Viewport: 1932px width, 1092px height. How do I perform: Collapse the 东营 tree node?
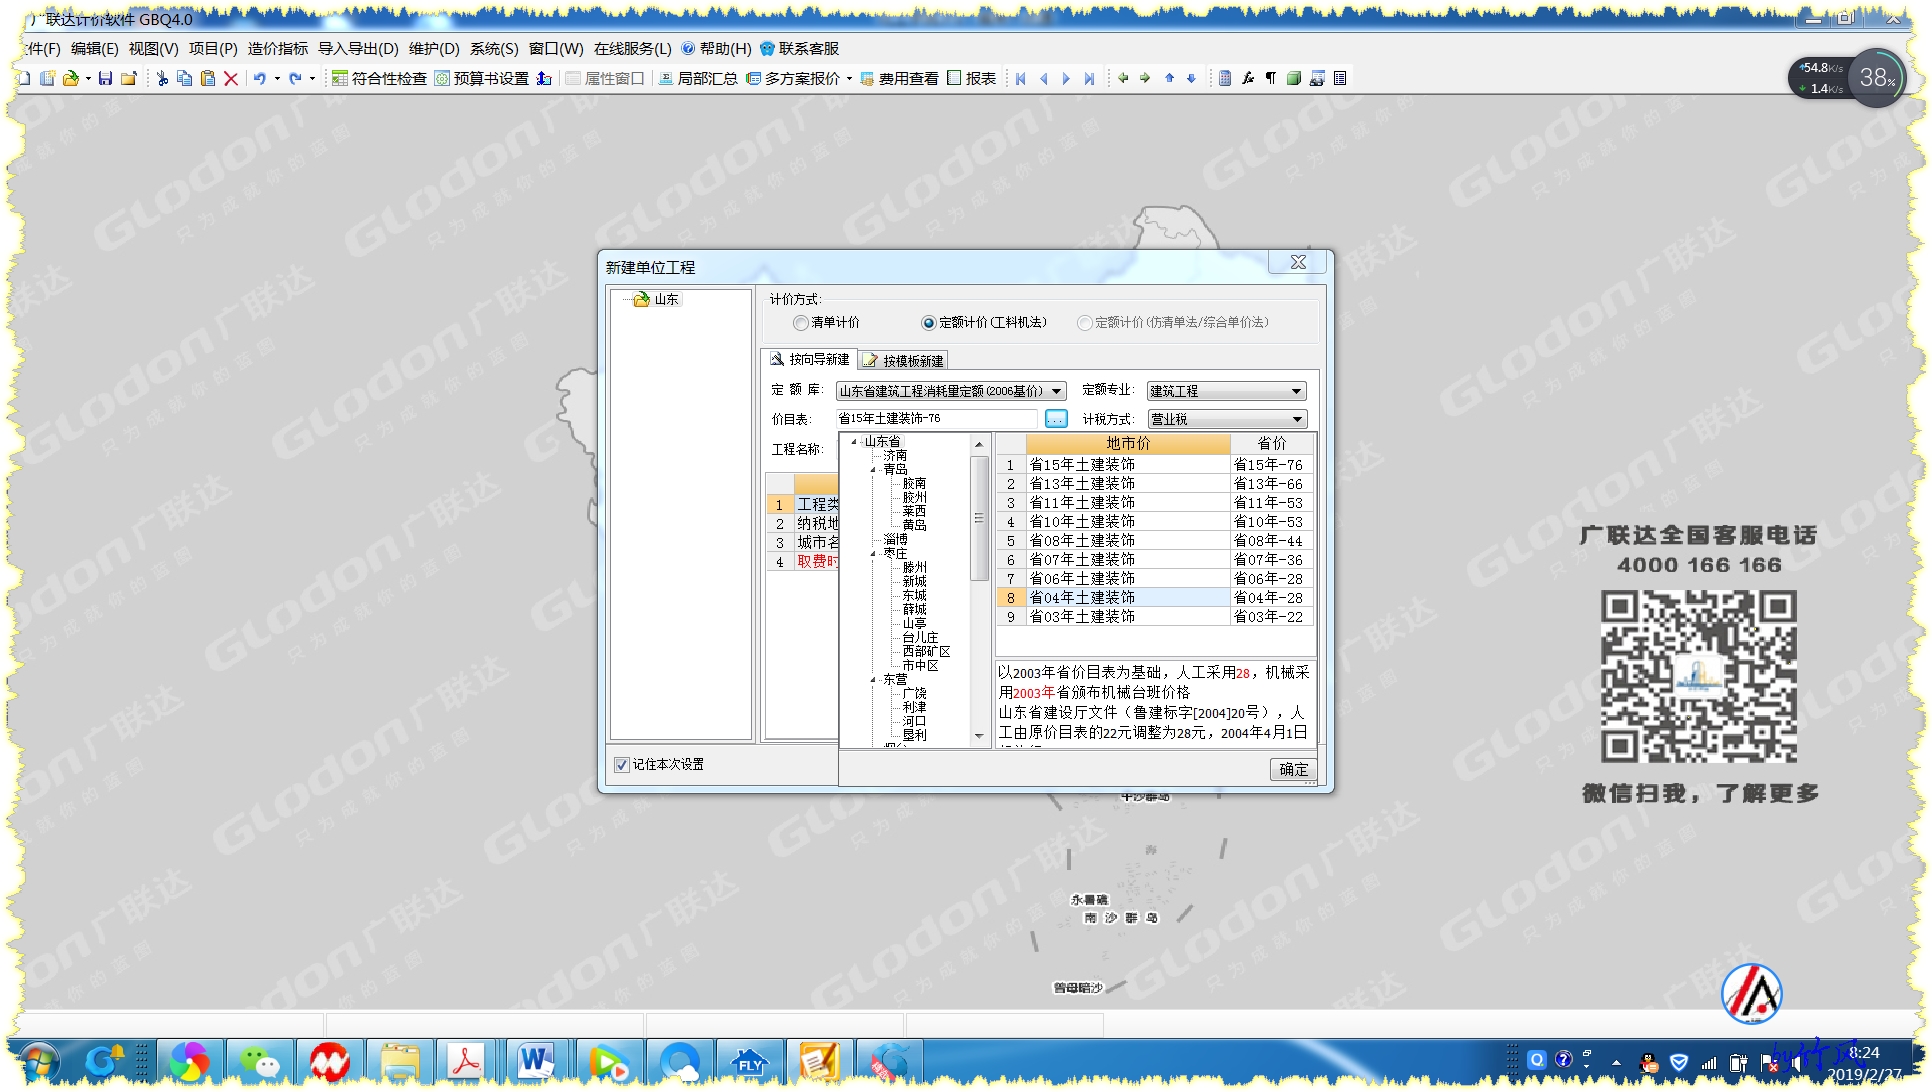point(873,679)
